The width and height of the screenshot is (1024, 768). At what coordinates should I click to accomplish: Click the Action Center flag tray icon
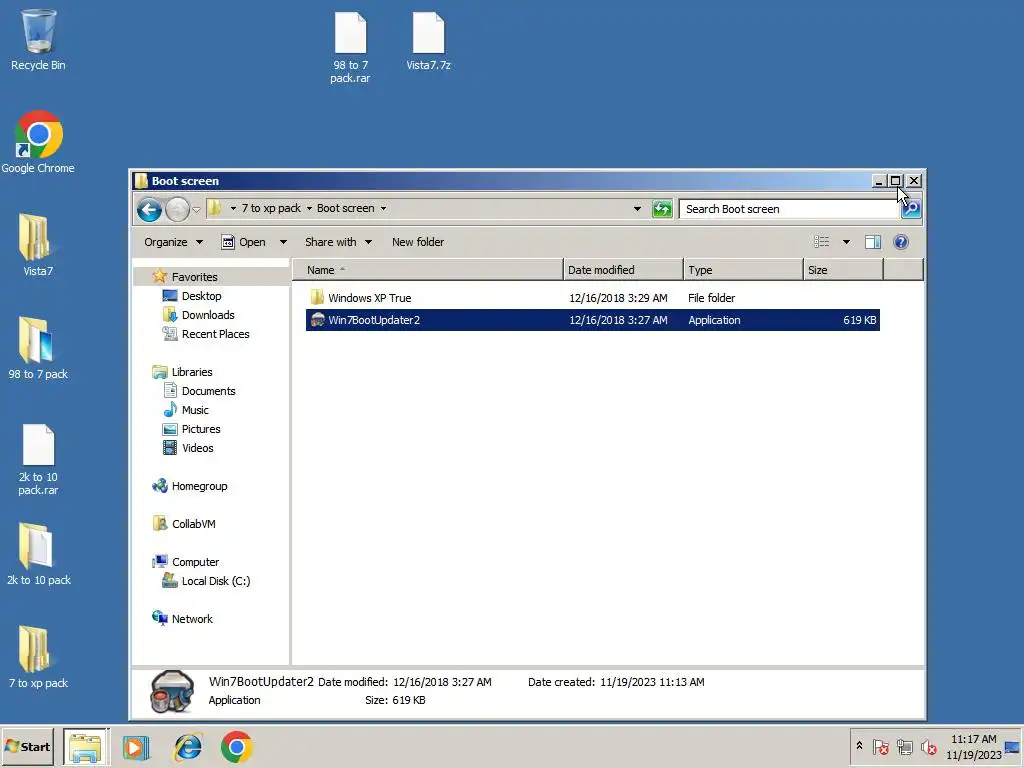click(880, 747)
